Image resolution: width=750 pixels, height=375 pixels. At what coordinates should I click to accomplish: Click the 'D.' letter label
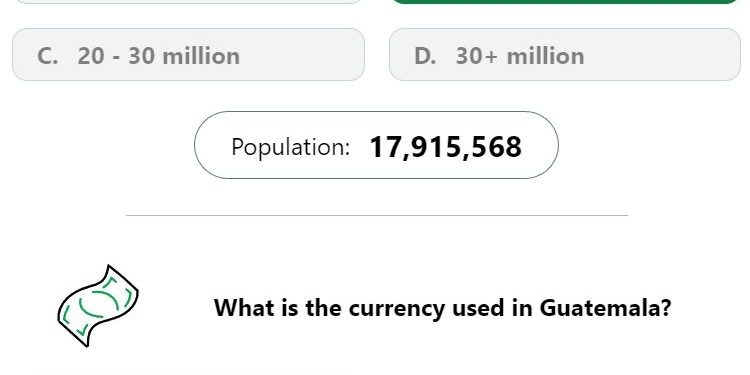(425, 56)
